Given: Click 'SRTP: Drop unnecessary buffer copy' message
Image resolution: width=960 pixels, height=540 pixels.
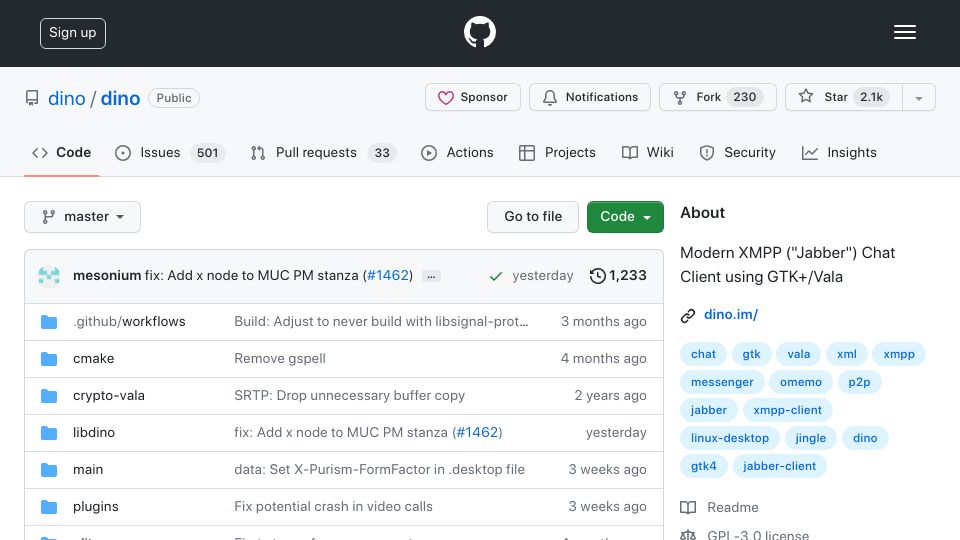Looking at the screenshot, I should (350, 396).
